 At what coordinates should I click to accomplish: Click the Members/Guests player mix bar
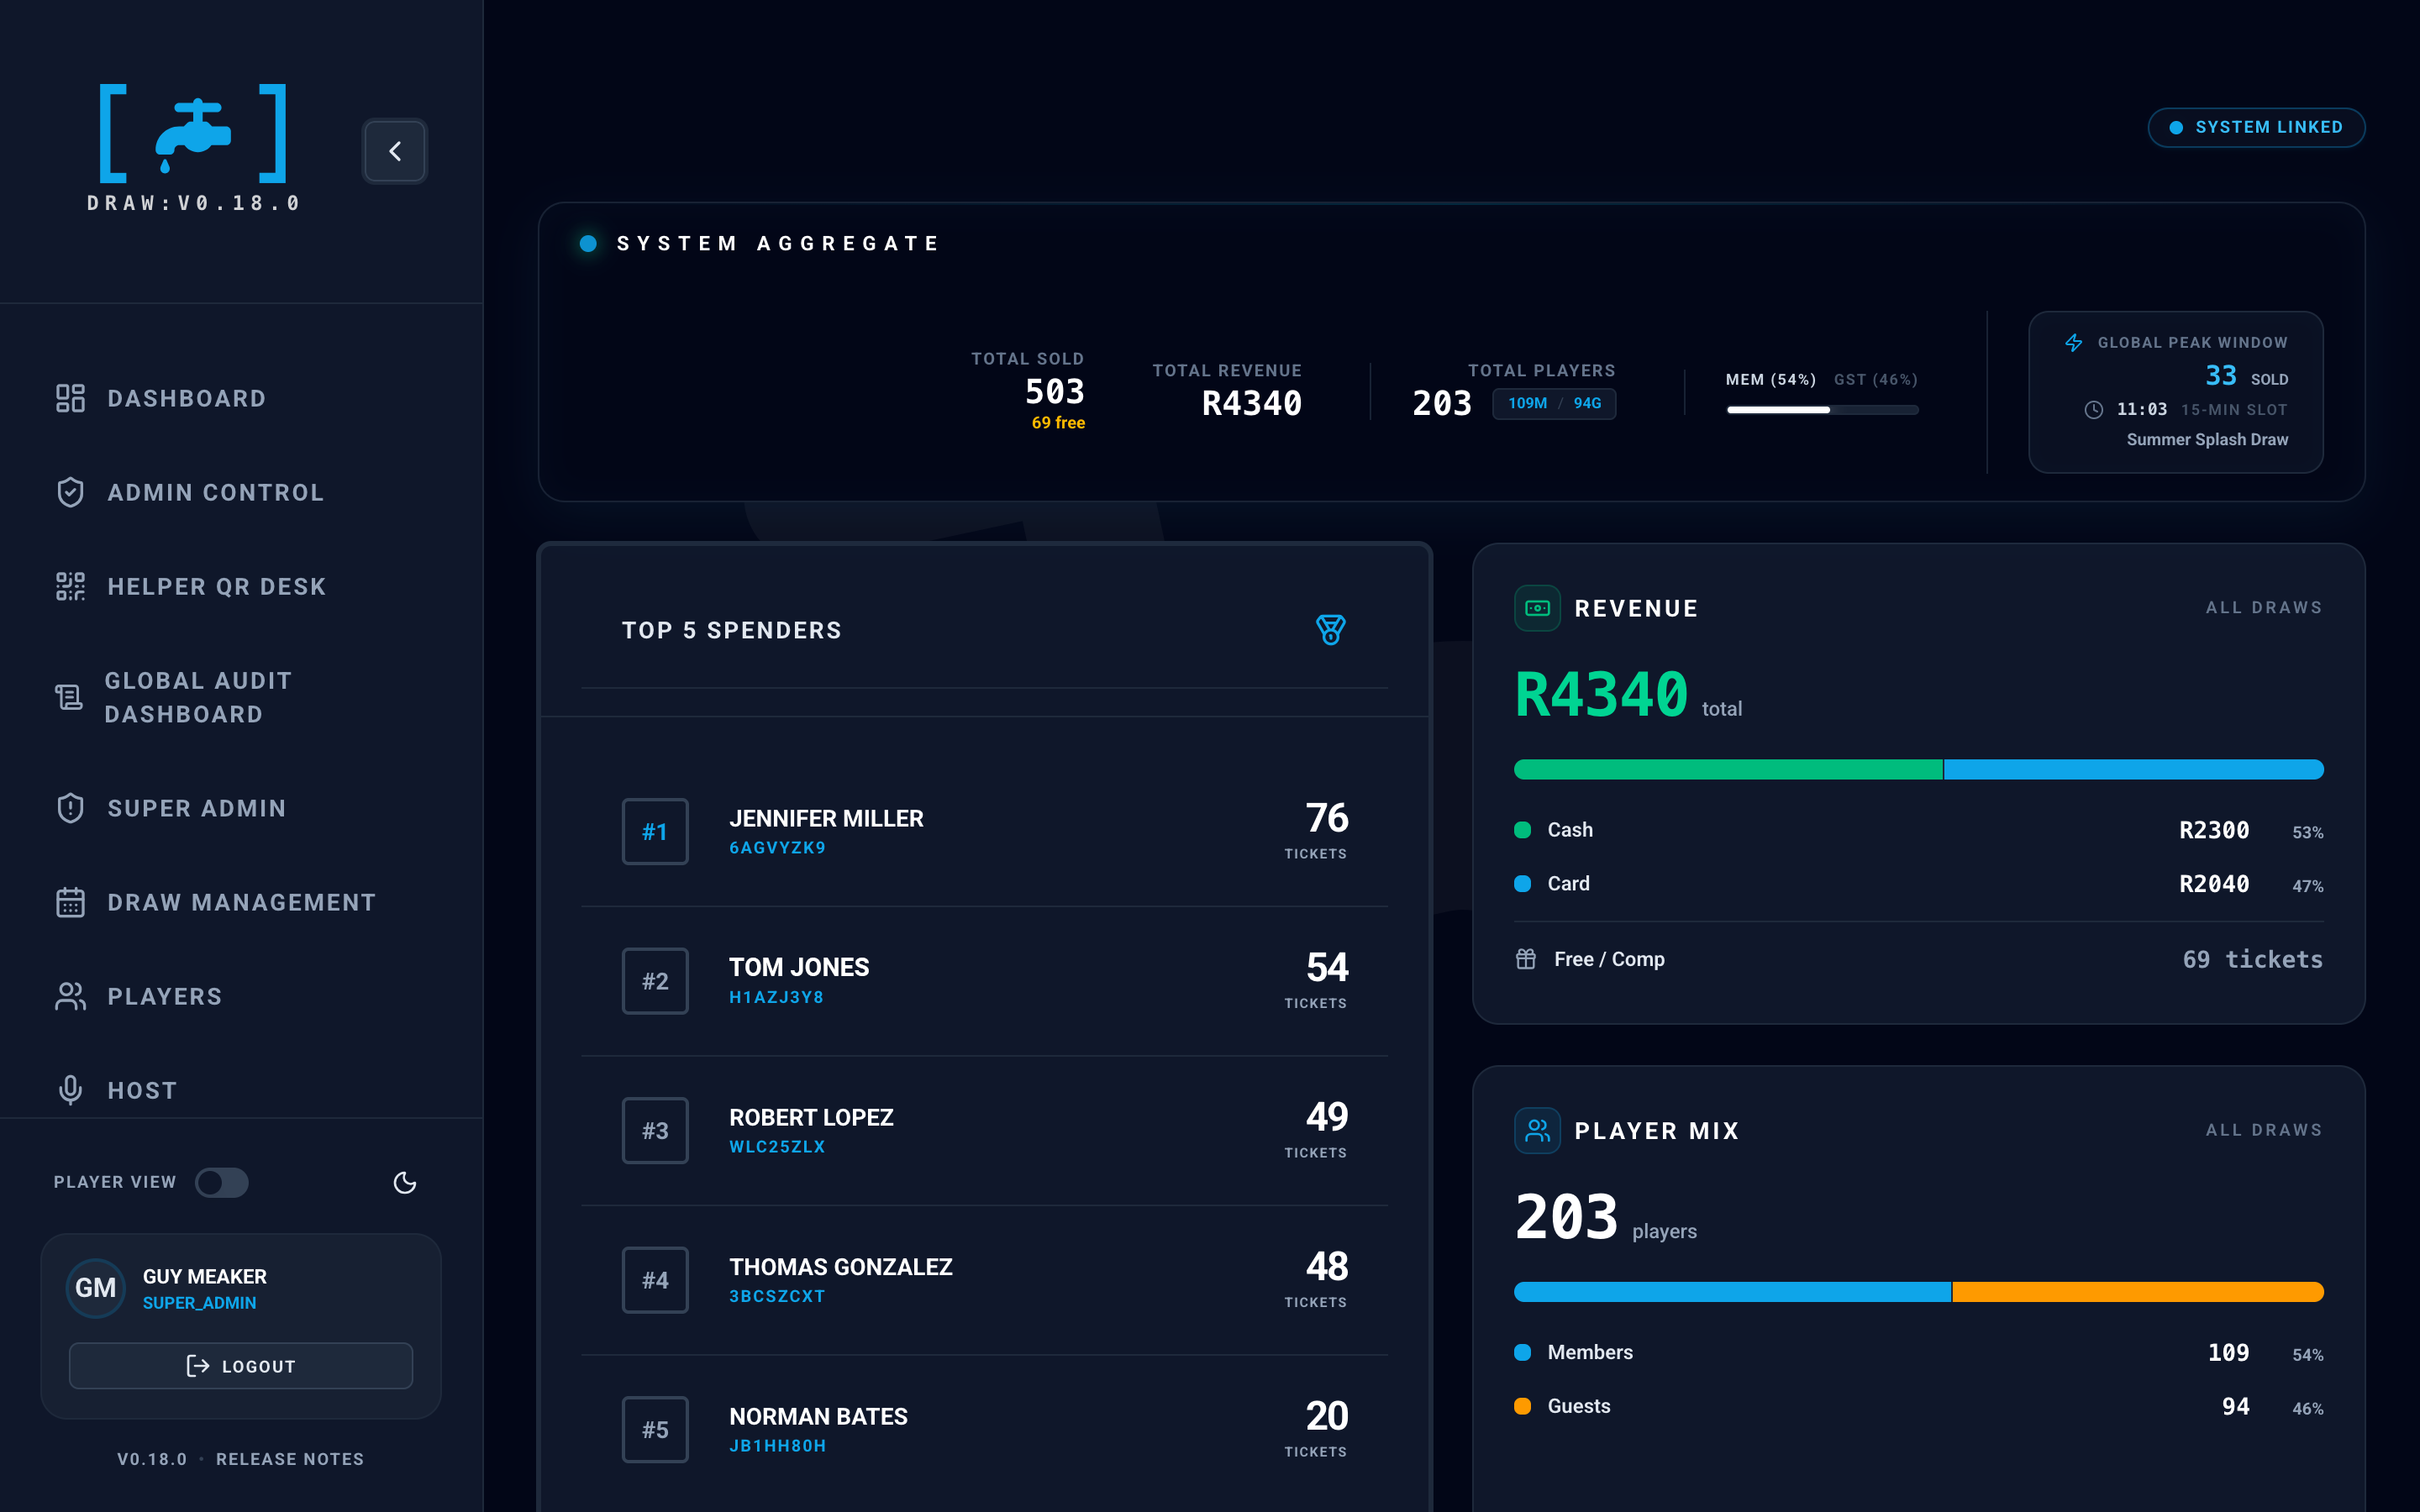[1918, 1291]
